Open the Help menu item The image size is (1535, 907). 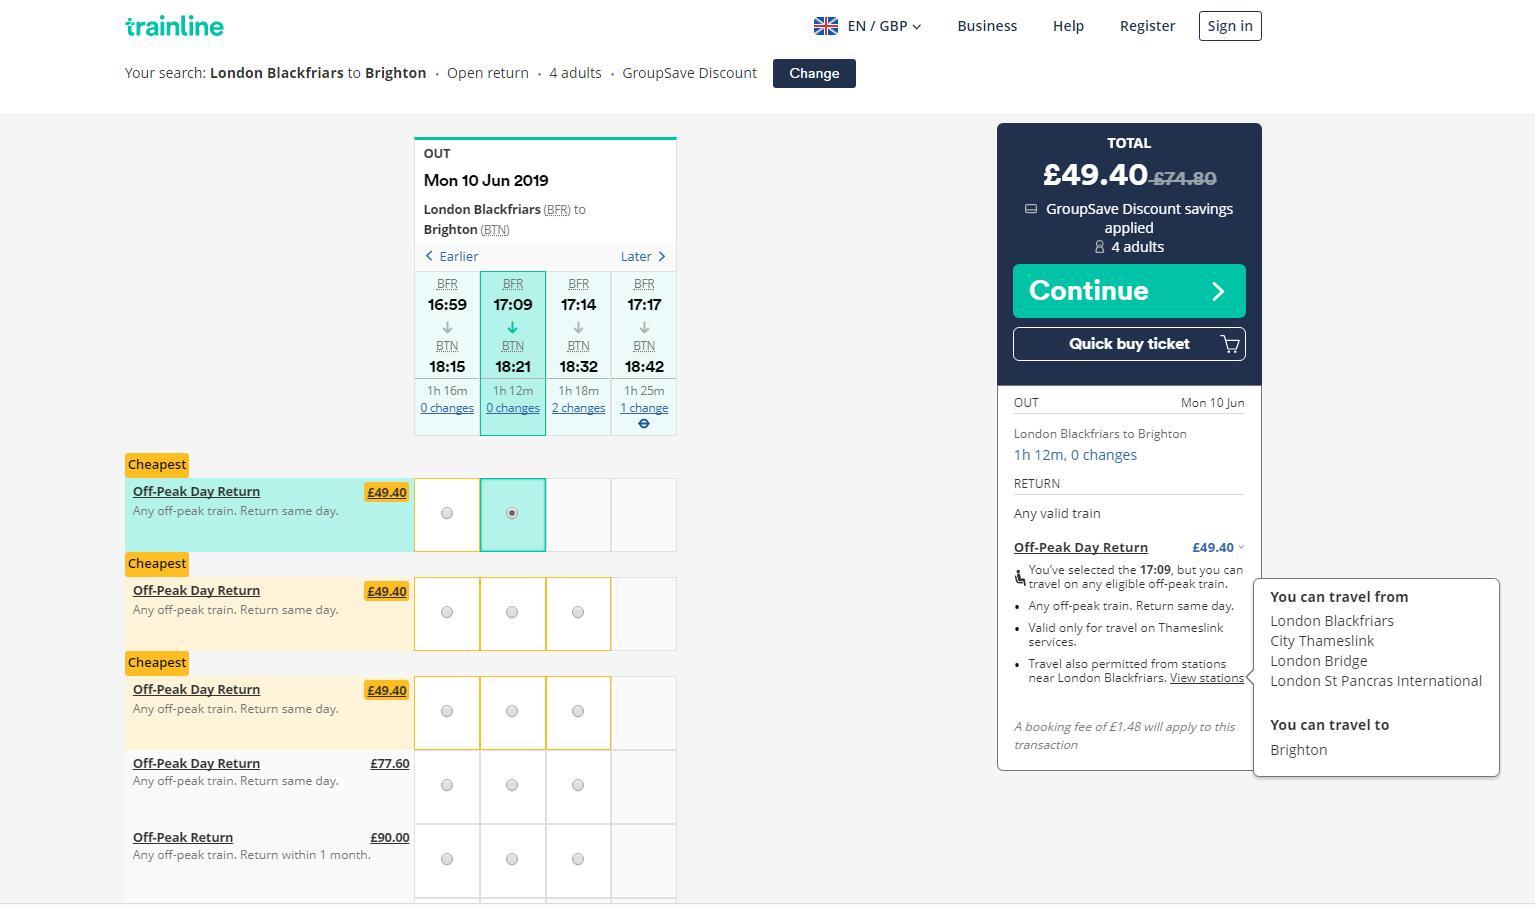[x=1068, y=26]
